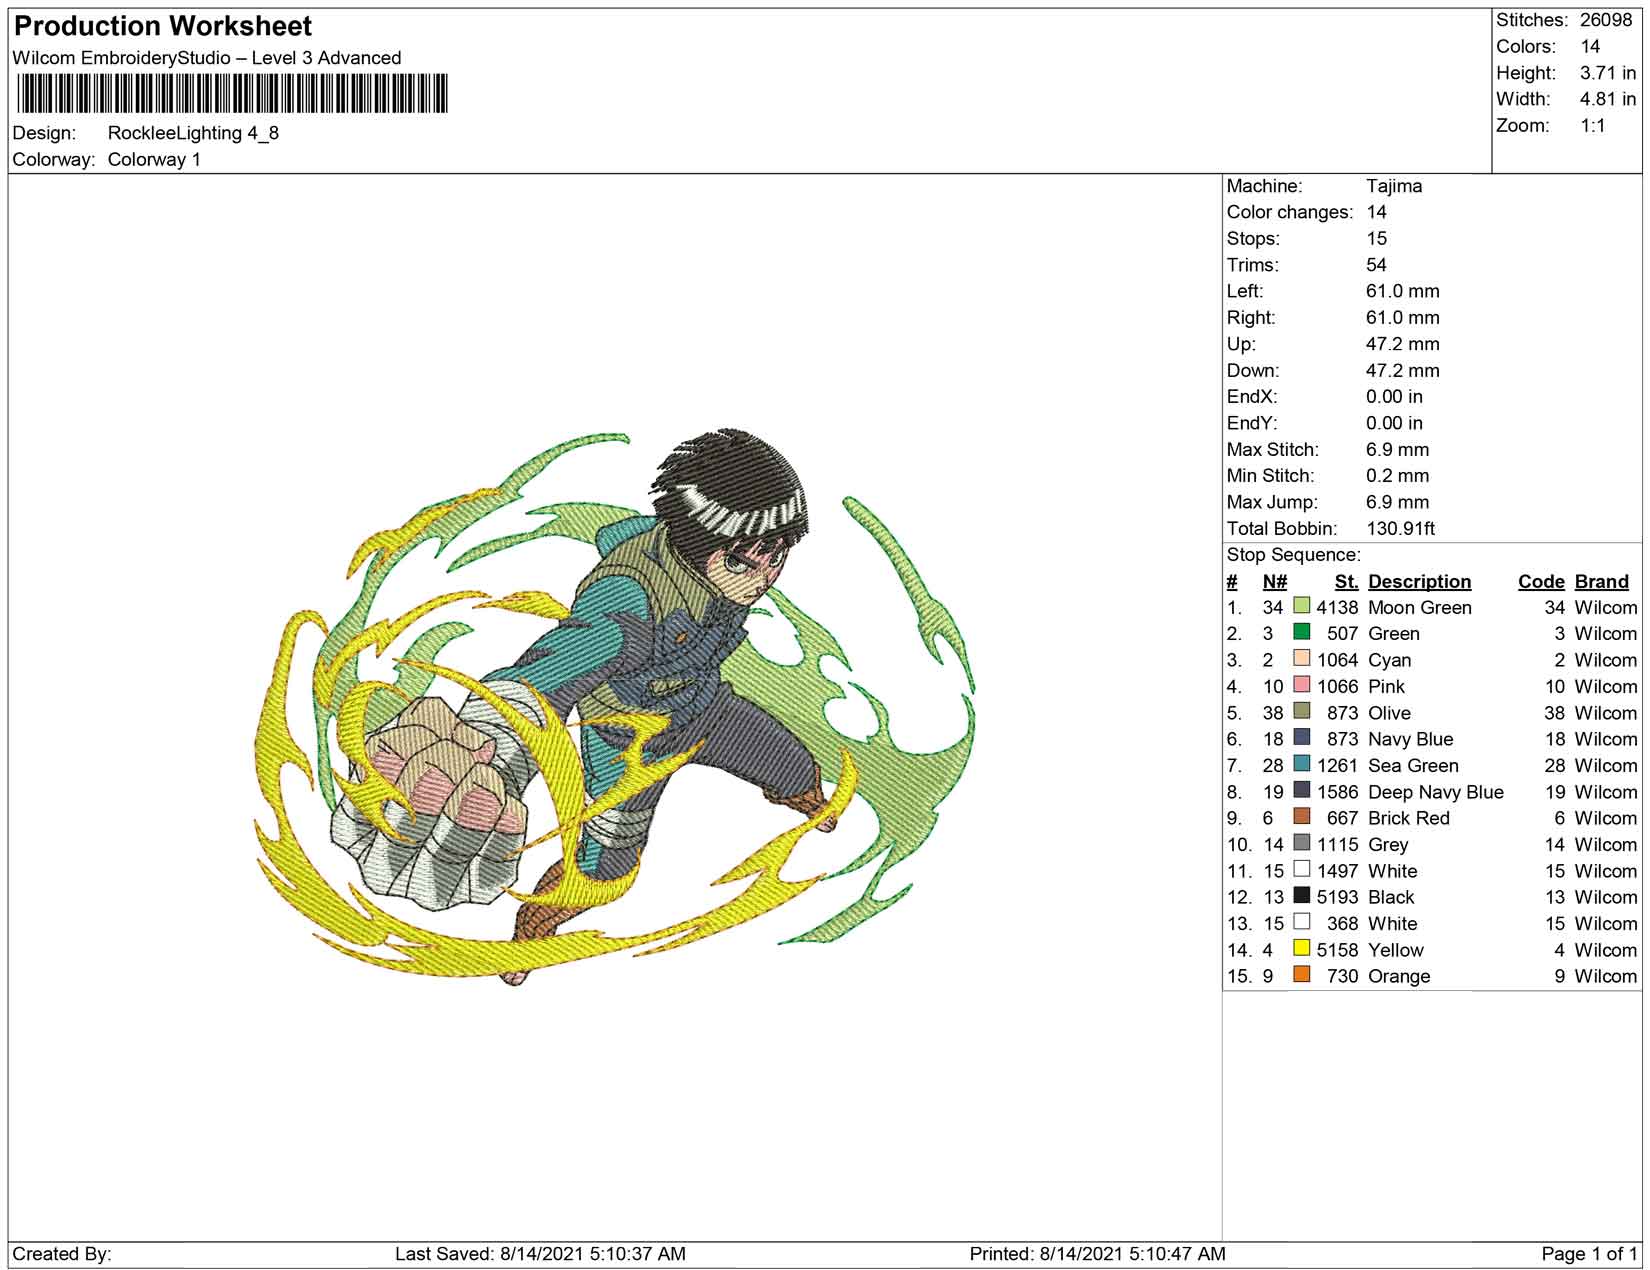Screen dimensions: 1650x1270
Task: Click the Tajima machine value
Action: coord(1393,186)
